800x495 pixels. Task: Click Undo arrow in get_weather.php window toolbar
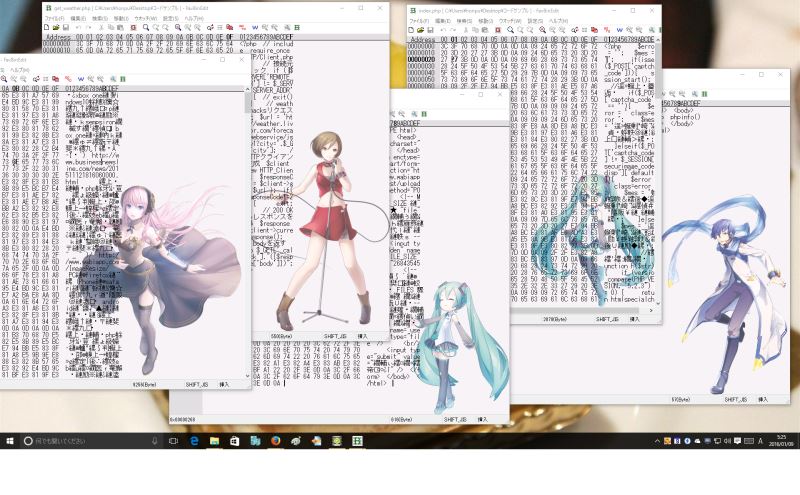pyautogui.click(x=79, y=28)
